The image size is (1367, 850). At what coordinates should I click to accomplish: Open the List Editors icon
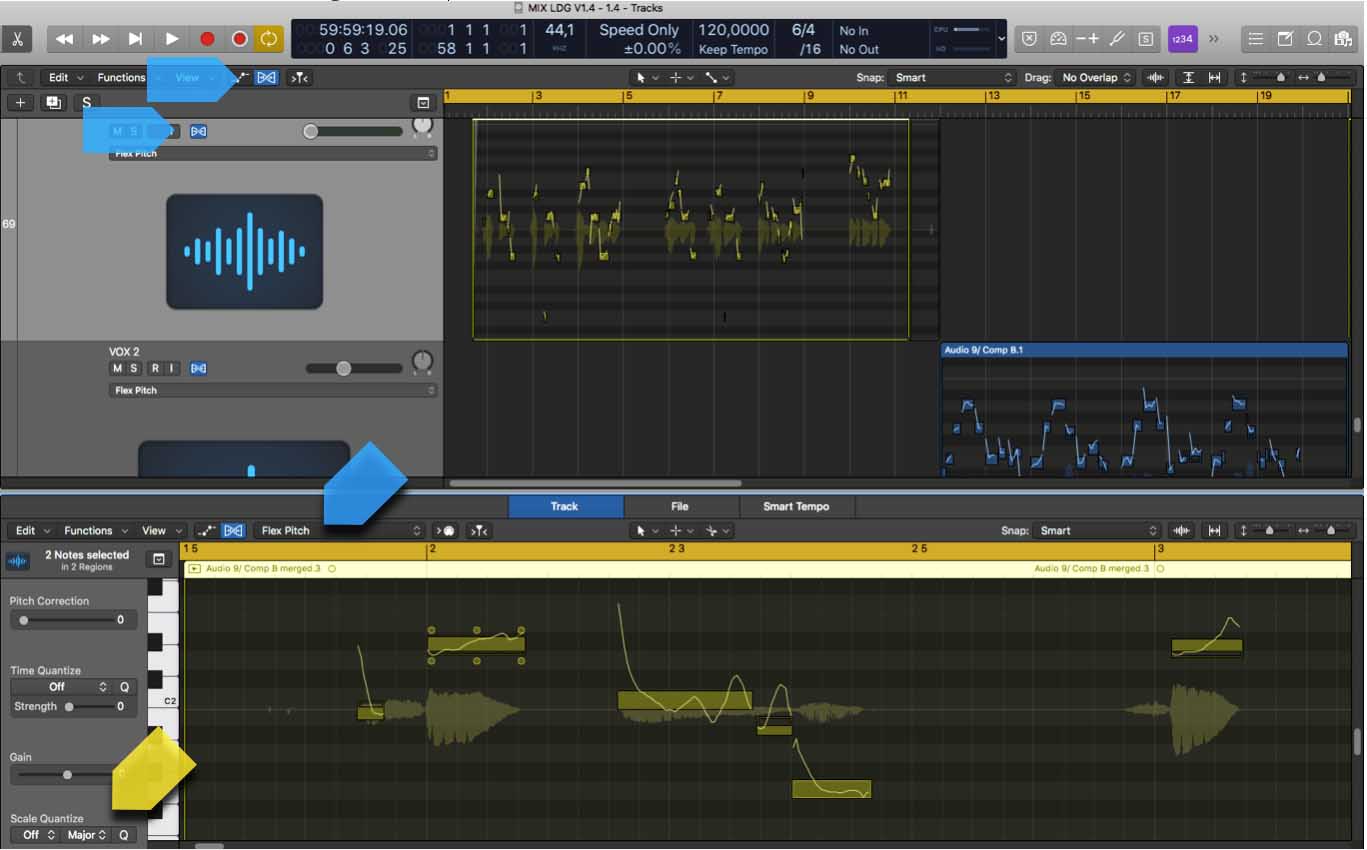(x=1257, y=39)
